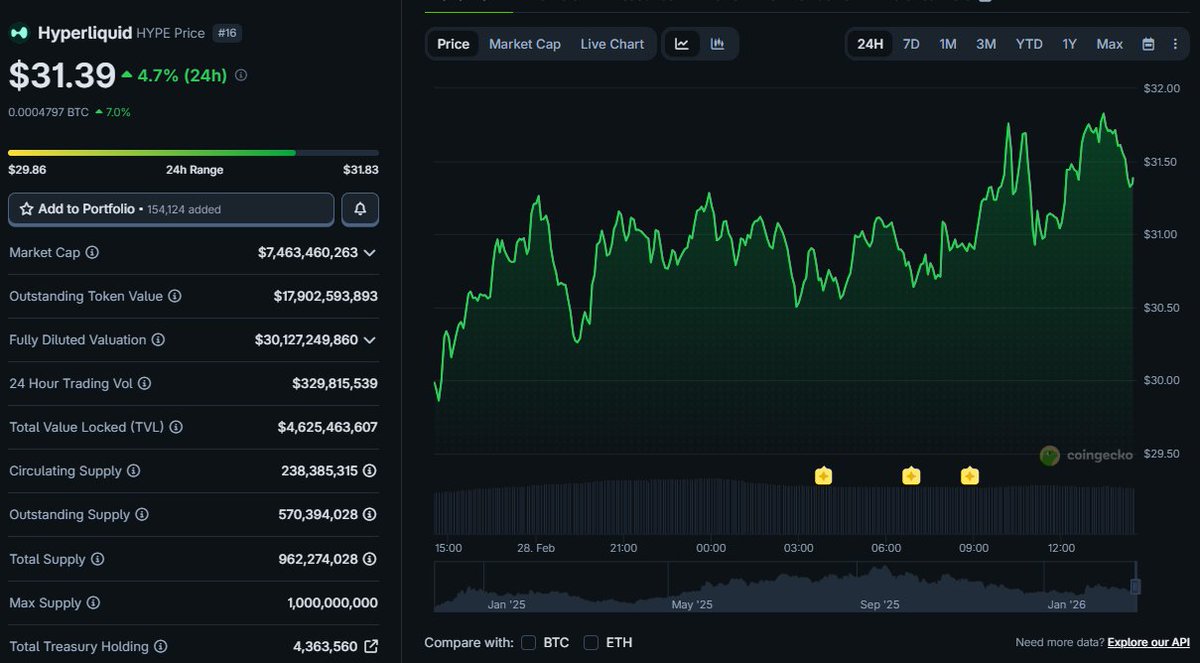Select the 3M time range
1200x663 pixels.
coord(986,44)
